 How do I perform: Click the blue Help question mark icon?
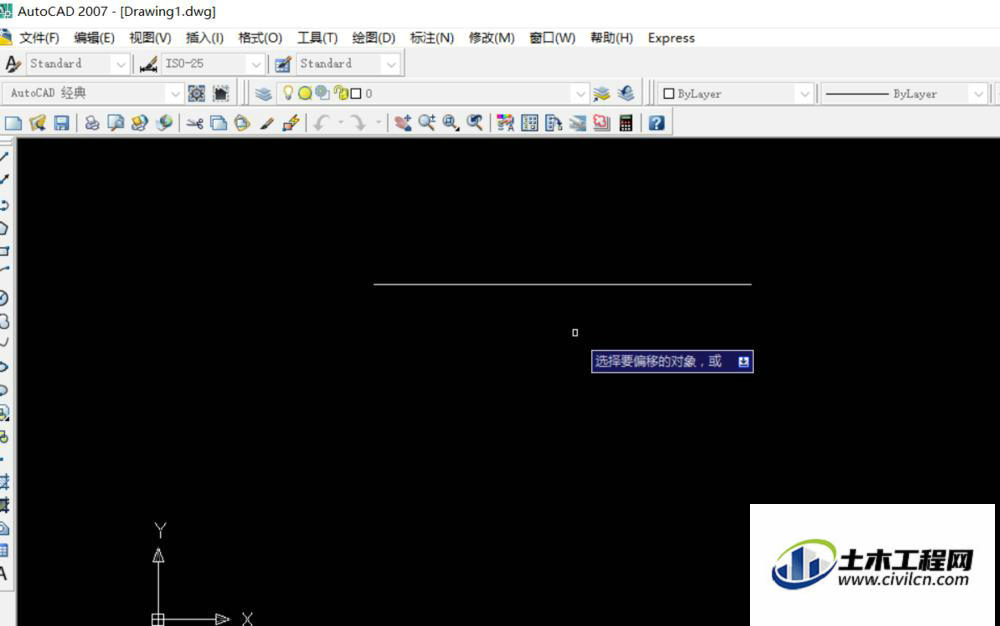[x=656, y=122]
